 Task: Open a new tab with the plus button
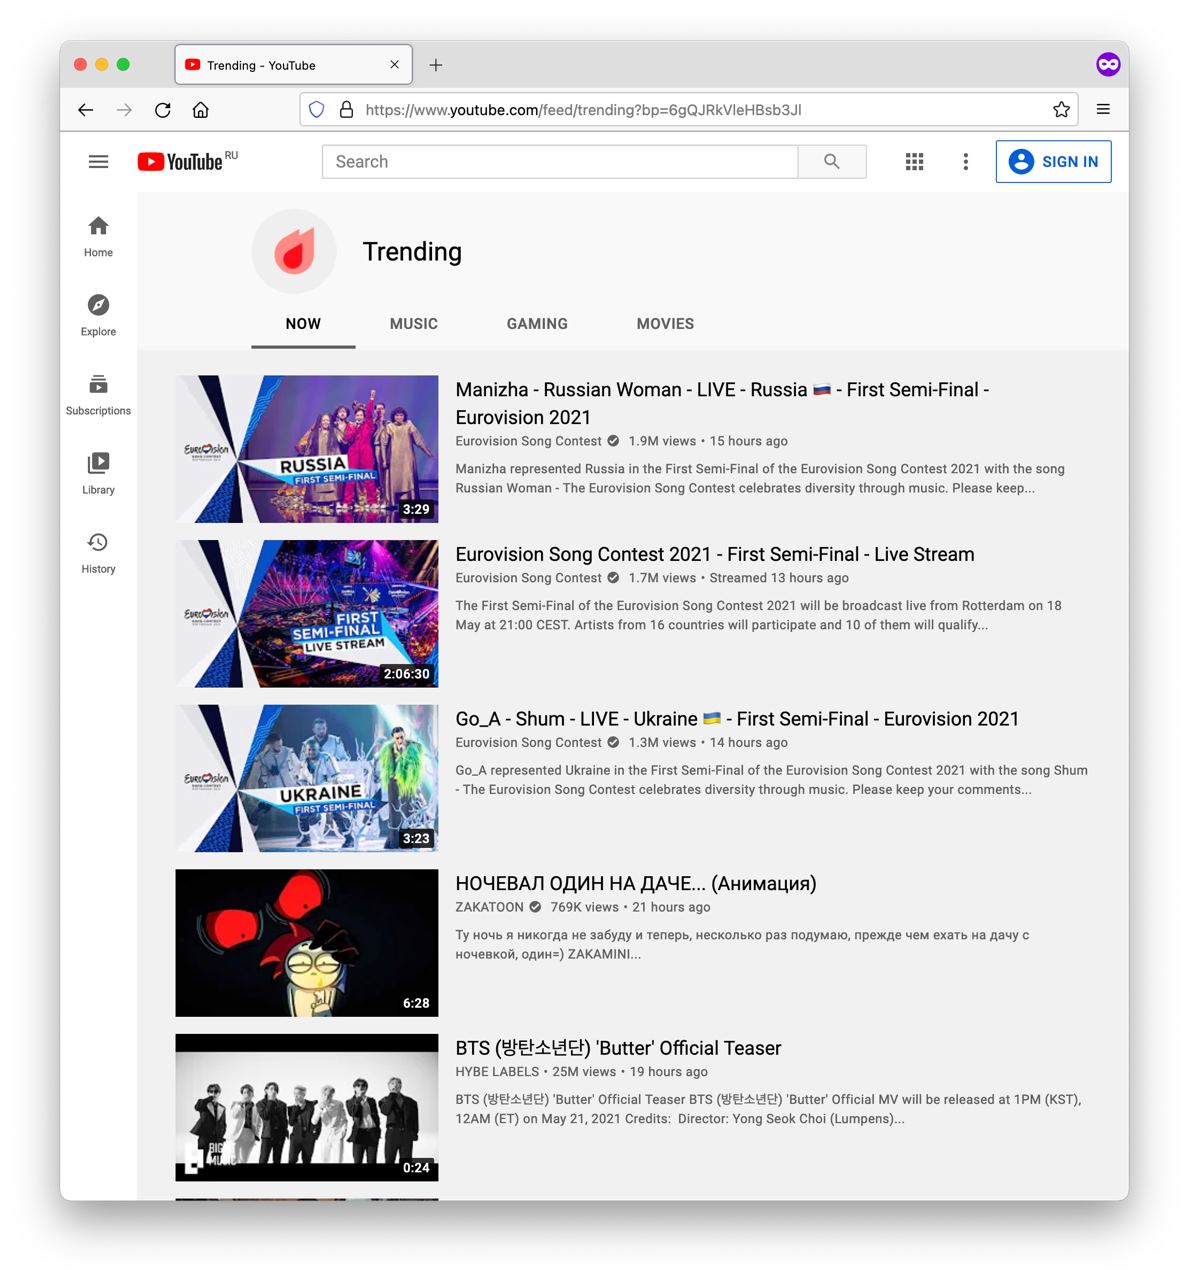click(x=436, y=65)
